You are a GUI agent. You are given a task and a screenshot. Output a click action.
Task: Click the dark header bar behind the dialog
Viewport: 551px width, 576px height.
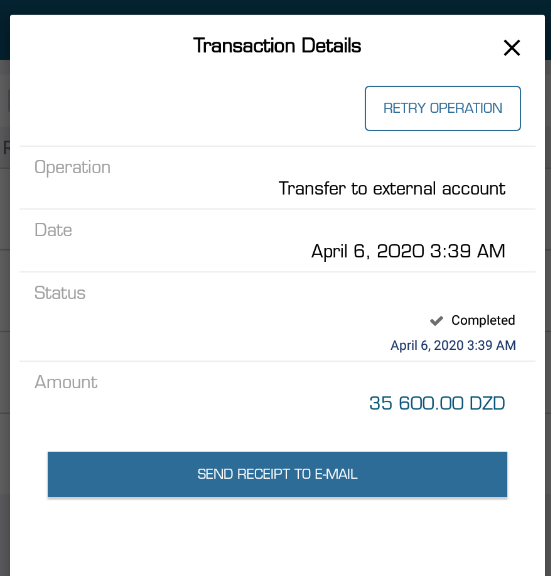276,7
